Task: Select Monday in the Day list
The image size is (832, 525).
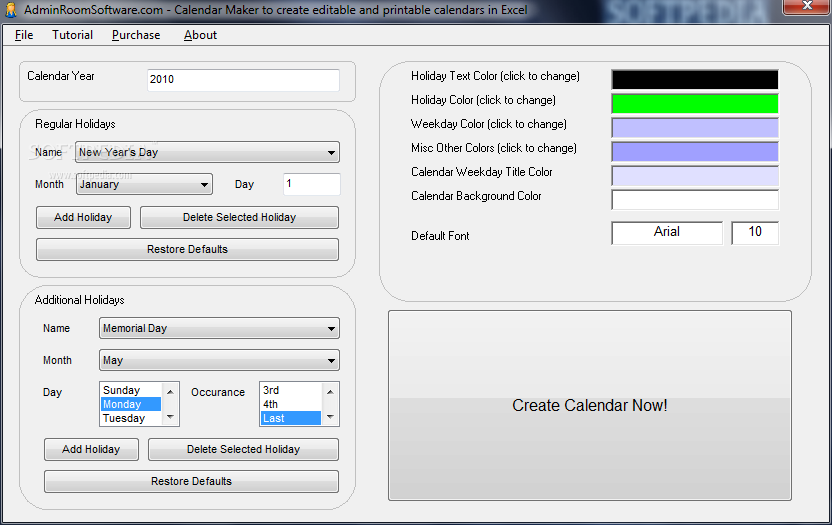Action: tap(131, 404)
